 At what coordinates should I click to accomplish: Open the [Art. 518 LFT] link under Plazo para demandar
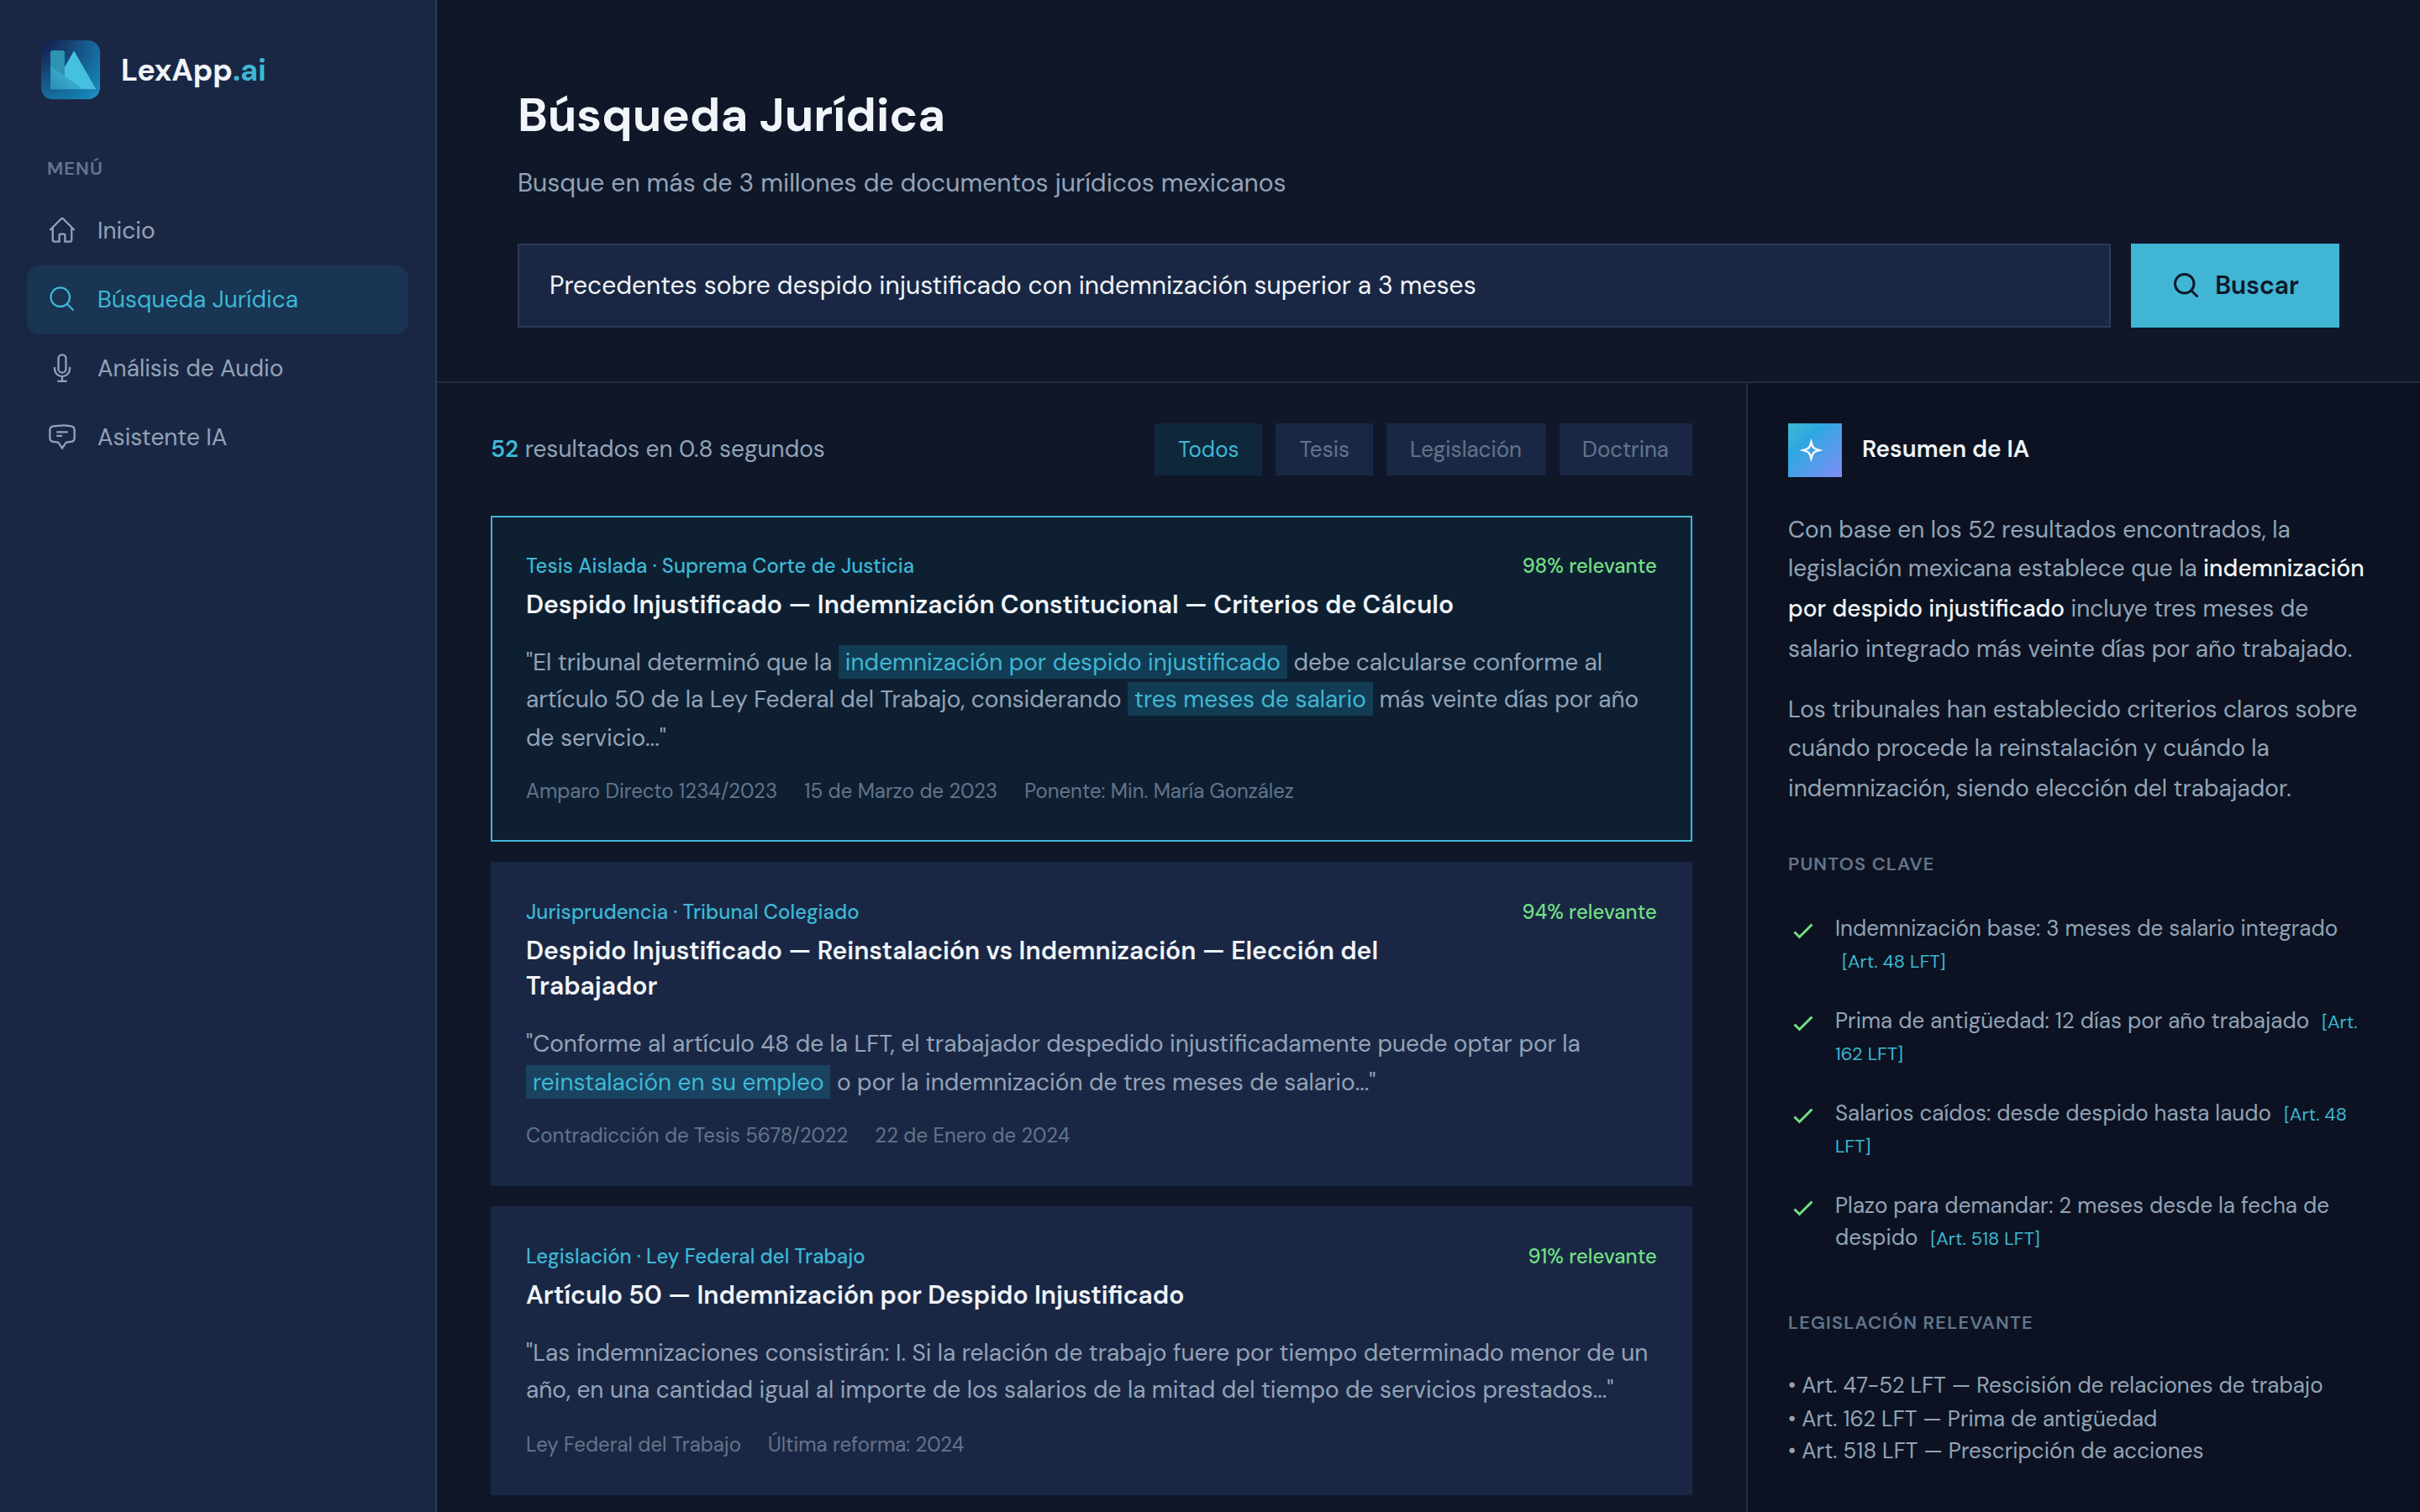click(x=1985, y=1238)
